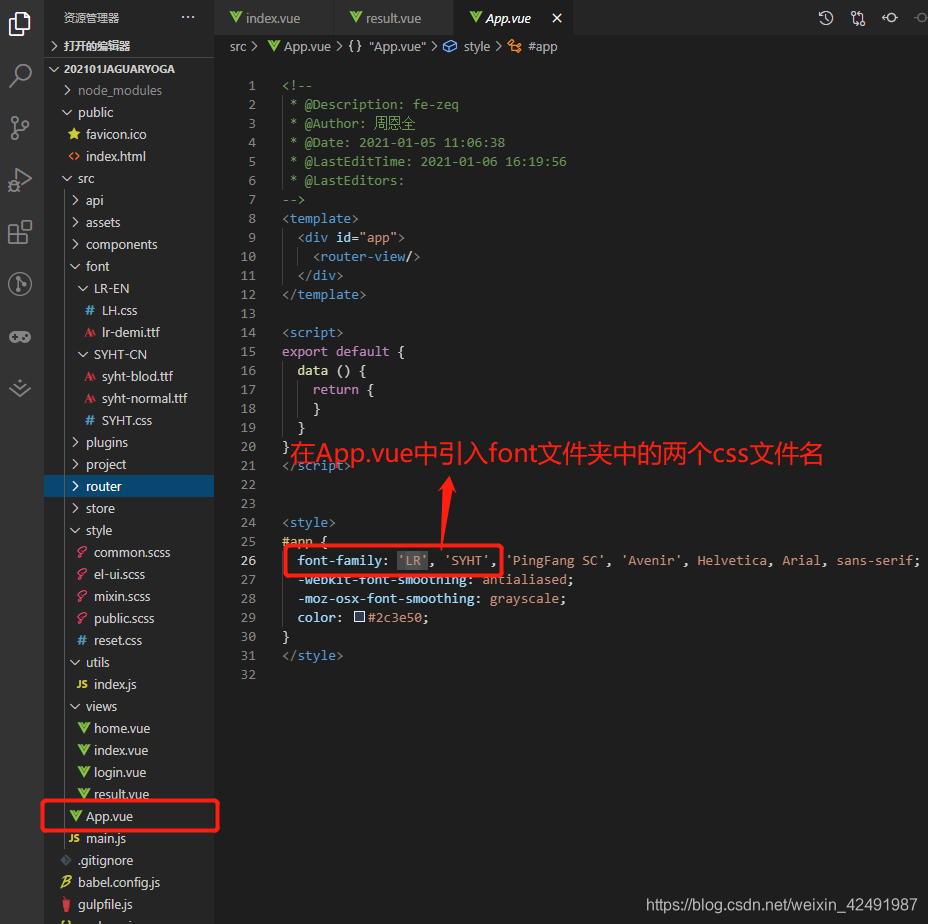Open common.scss file
This screenshot has height=924, width=928.
(x=128, y=552)
